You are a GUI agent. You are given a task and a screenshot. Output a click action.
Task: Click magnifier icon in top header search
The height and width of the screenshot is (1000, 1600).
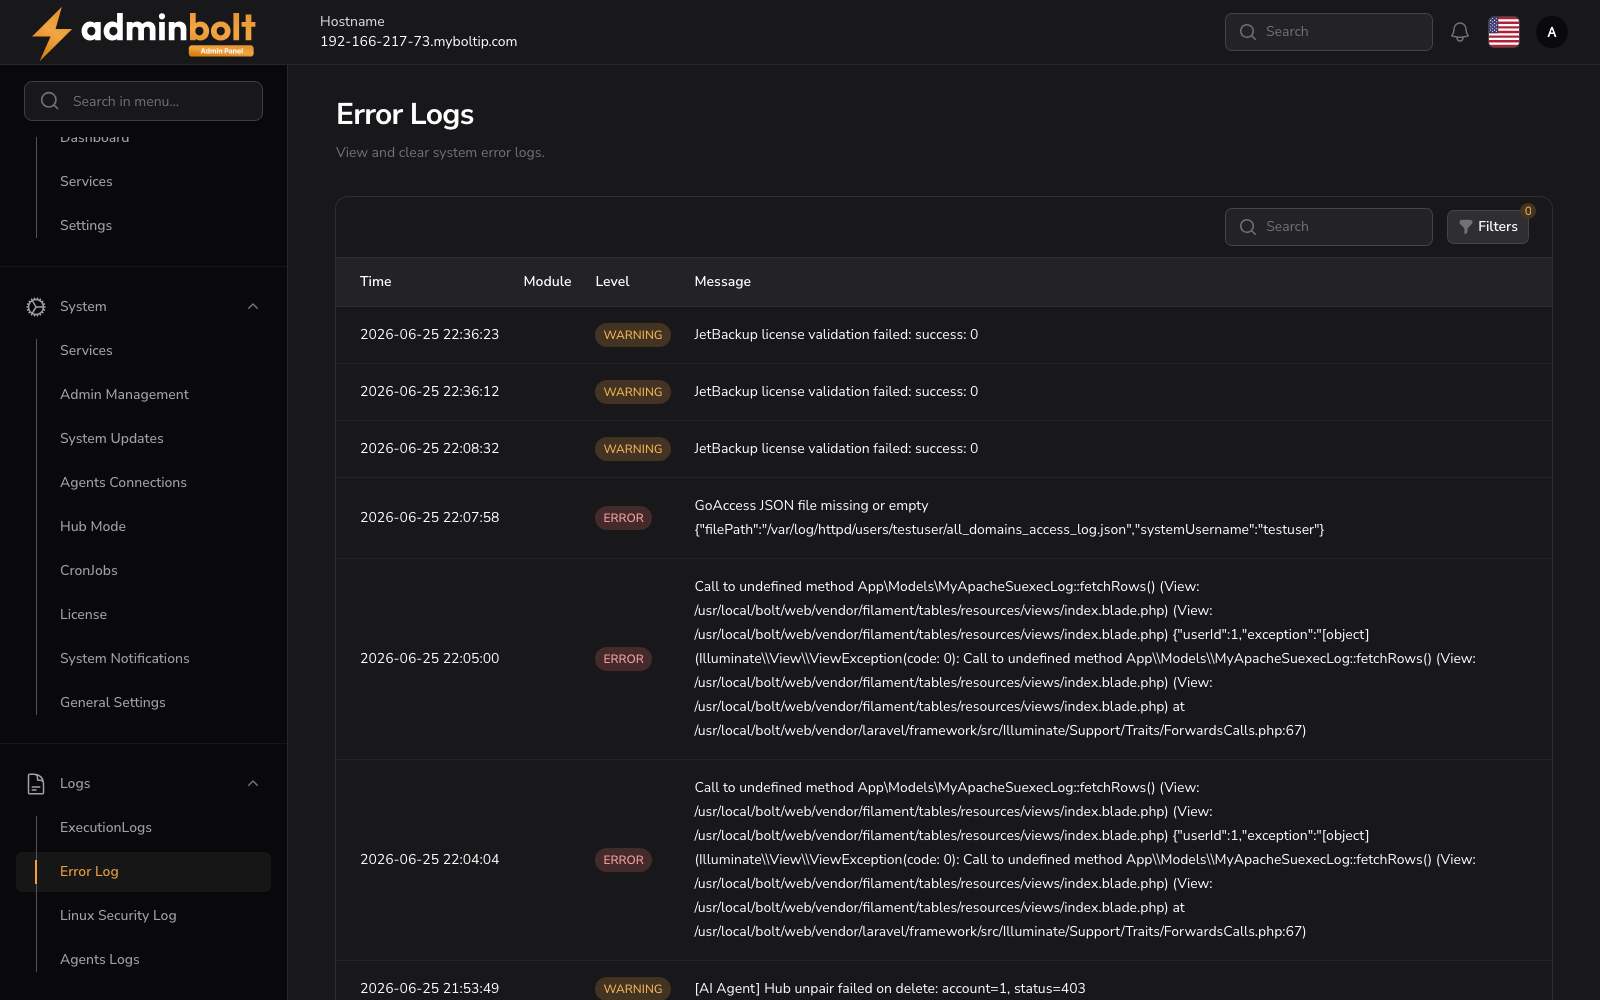coord(1248,32)
